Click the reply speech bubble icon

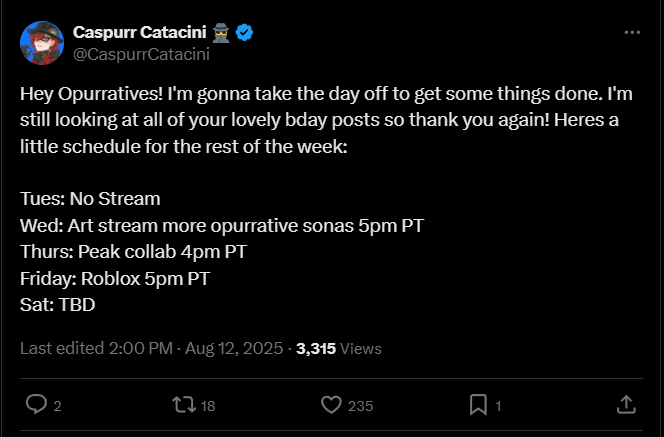36,404
